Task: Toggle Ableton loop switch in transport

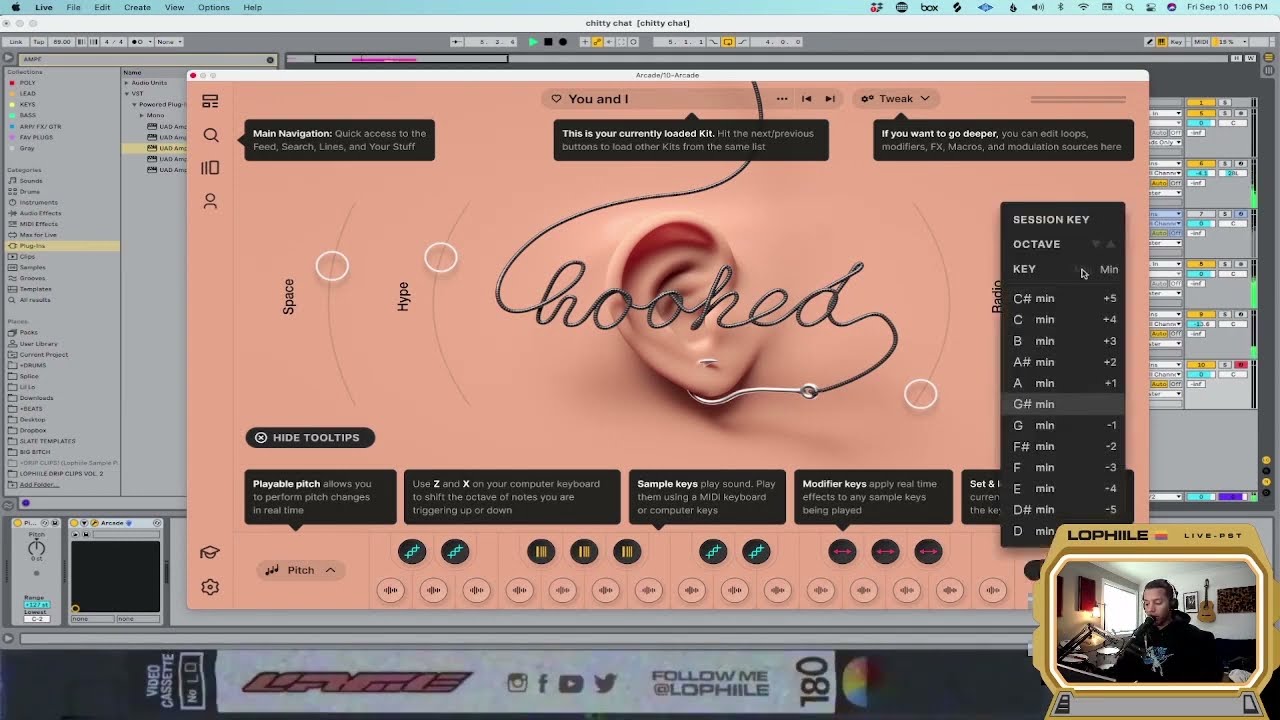Action: click(x=727, y=42)
